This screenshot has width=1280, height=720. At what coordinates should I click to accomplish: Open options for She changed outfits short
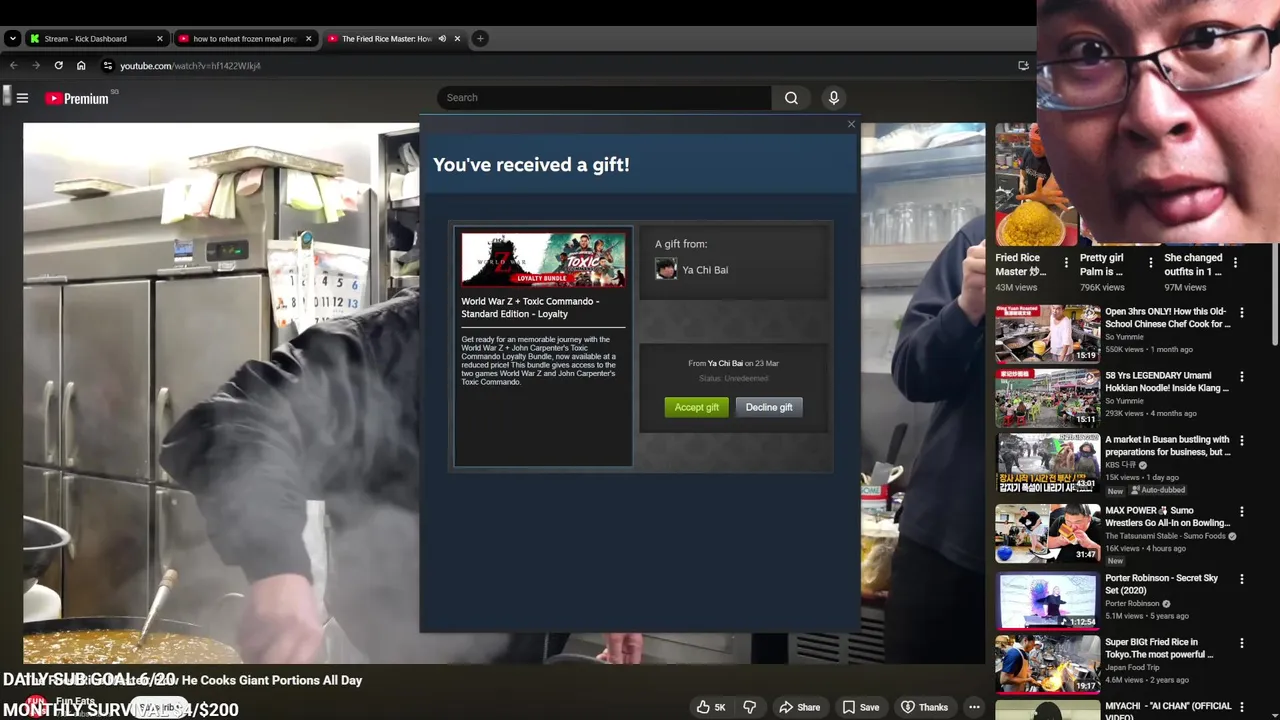(x=1236, y=263)
